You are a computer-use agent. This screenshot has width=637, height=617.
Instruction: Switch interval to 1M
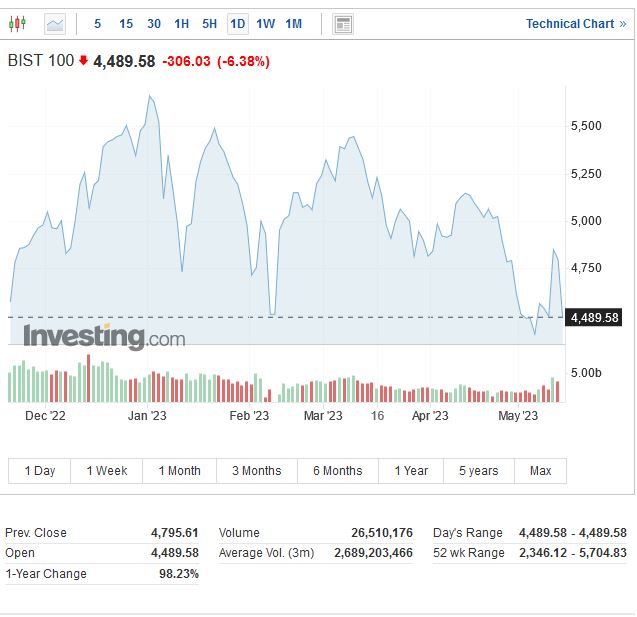[x=293, y=23]
